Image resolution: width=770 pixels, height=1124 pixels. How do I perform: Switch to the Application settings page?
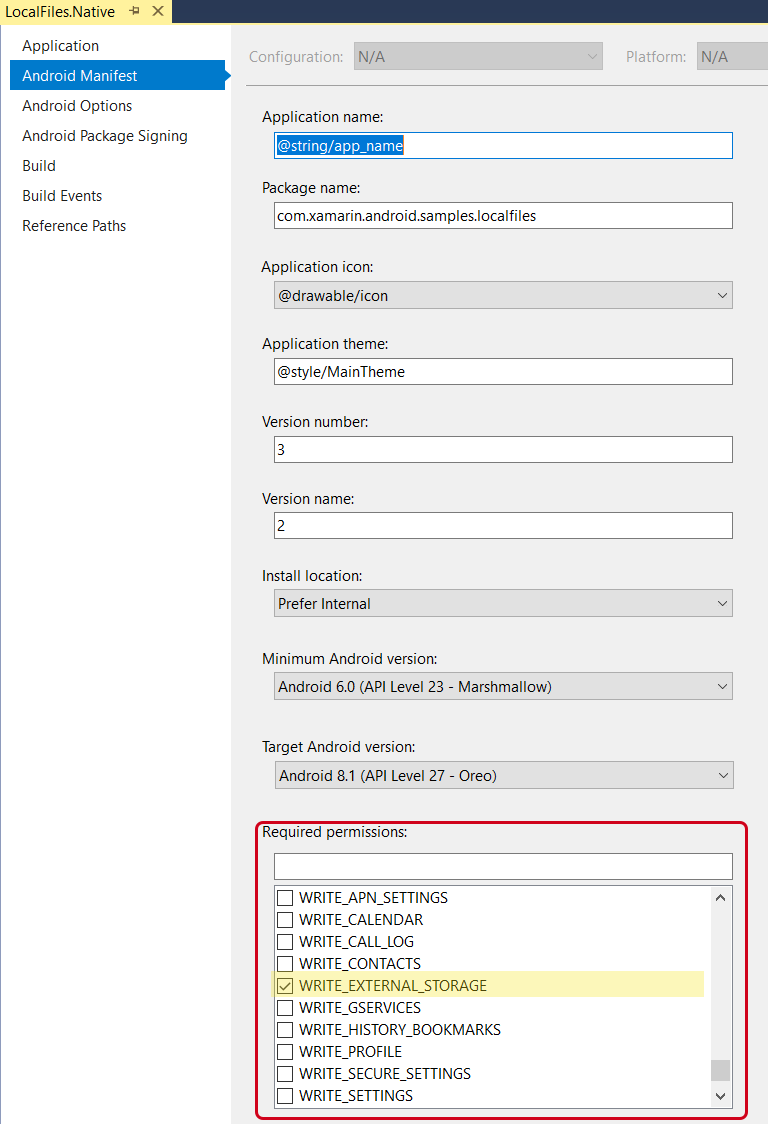(x=60, y=45)
